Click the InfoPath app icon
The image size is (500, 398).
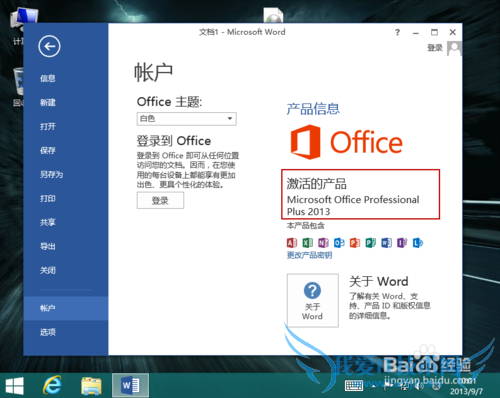point(402,243)
